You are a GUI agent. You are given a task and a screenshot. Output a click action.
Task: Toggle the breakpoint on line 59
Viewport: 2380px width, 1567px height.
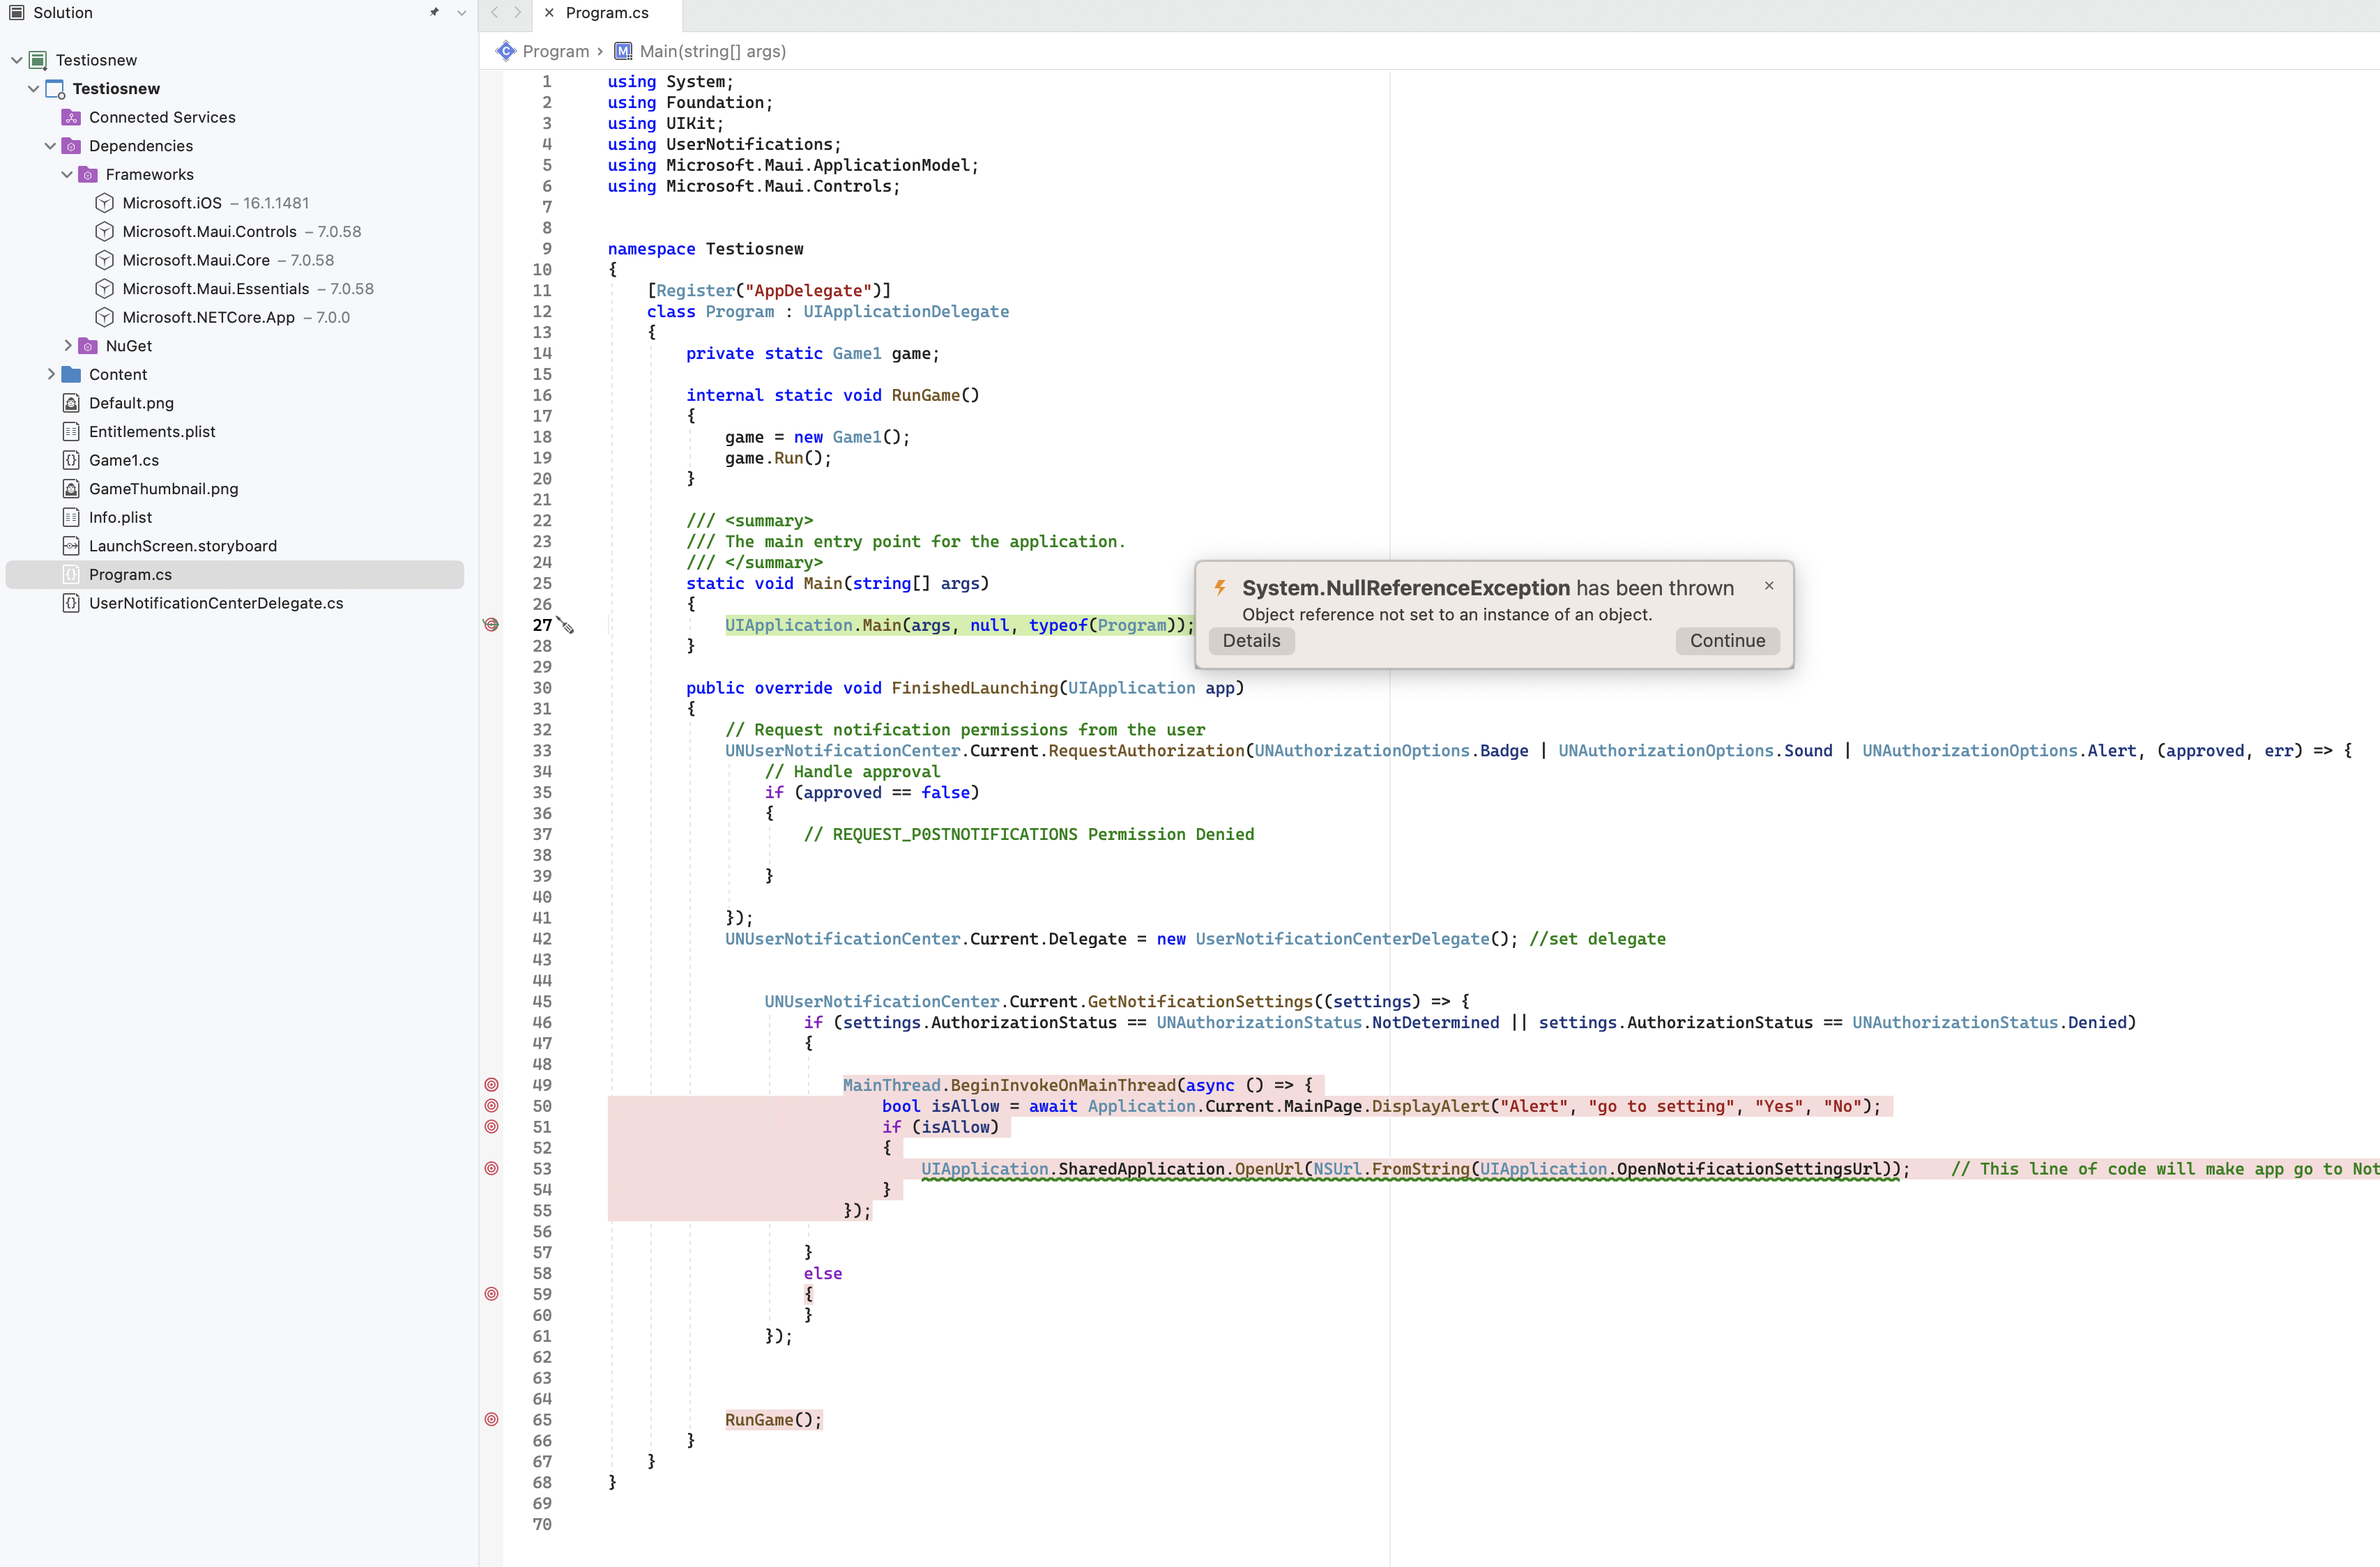point(491,1294)
